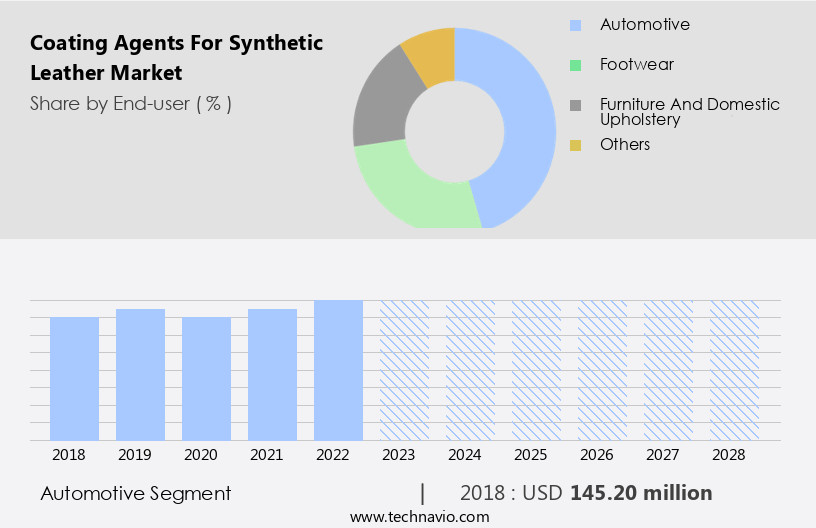Select the Others legend label
This screenshot has height=528, width=816.
624,145
